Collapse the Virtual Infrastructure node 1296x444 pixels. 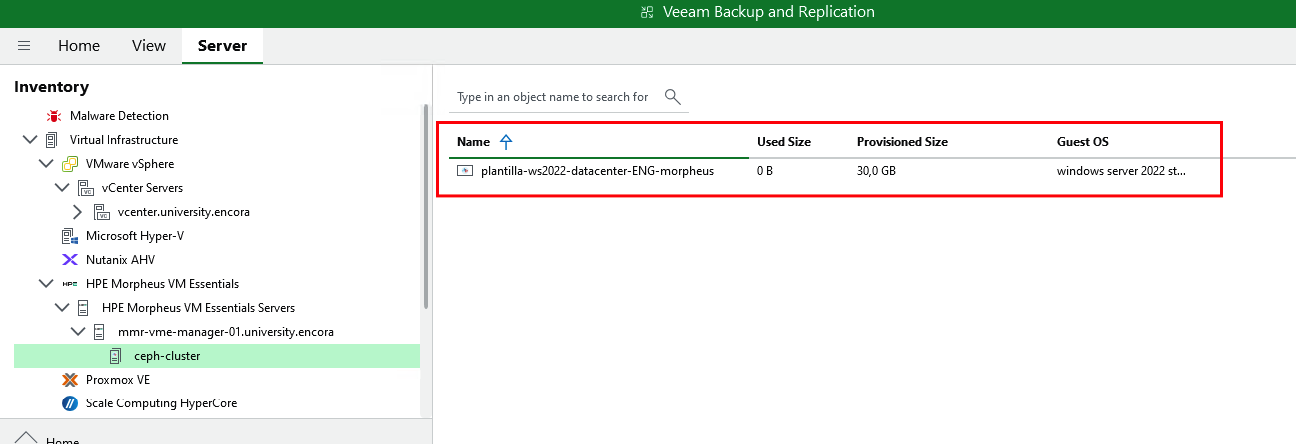[29, 140]
